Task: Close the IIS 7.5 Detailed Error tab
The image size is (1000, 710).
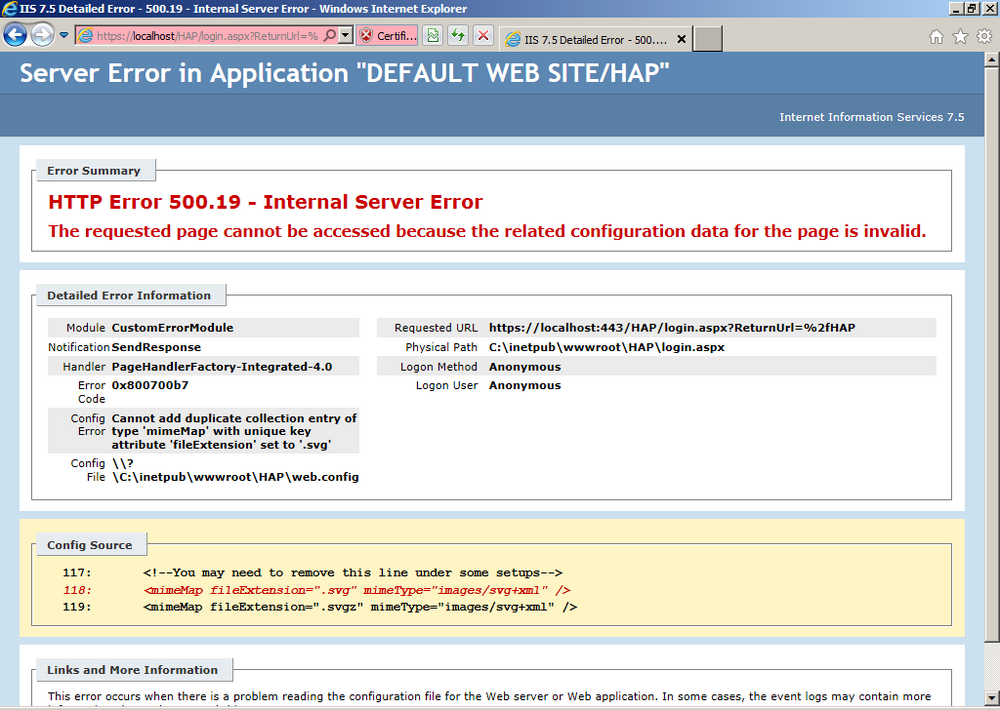Action: click(x=681, y=40)
